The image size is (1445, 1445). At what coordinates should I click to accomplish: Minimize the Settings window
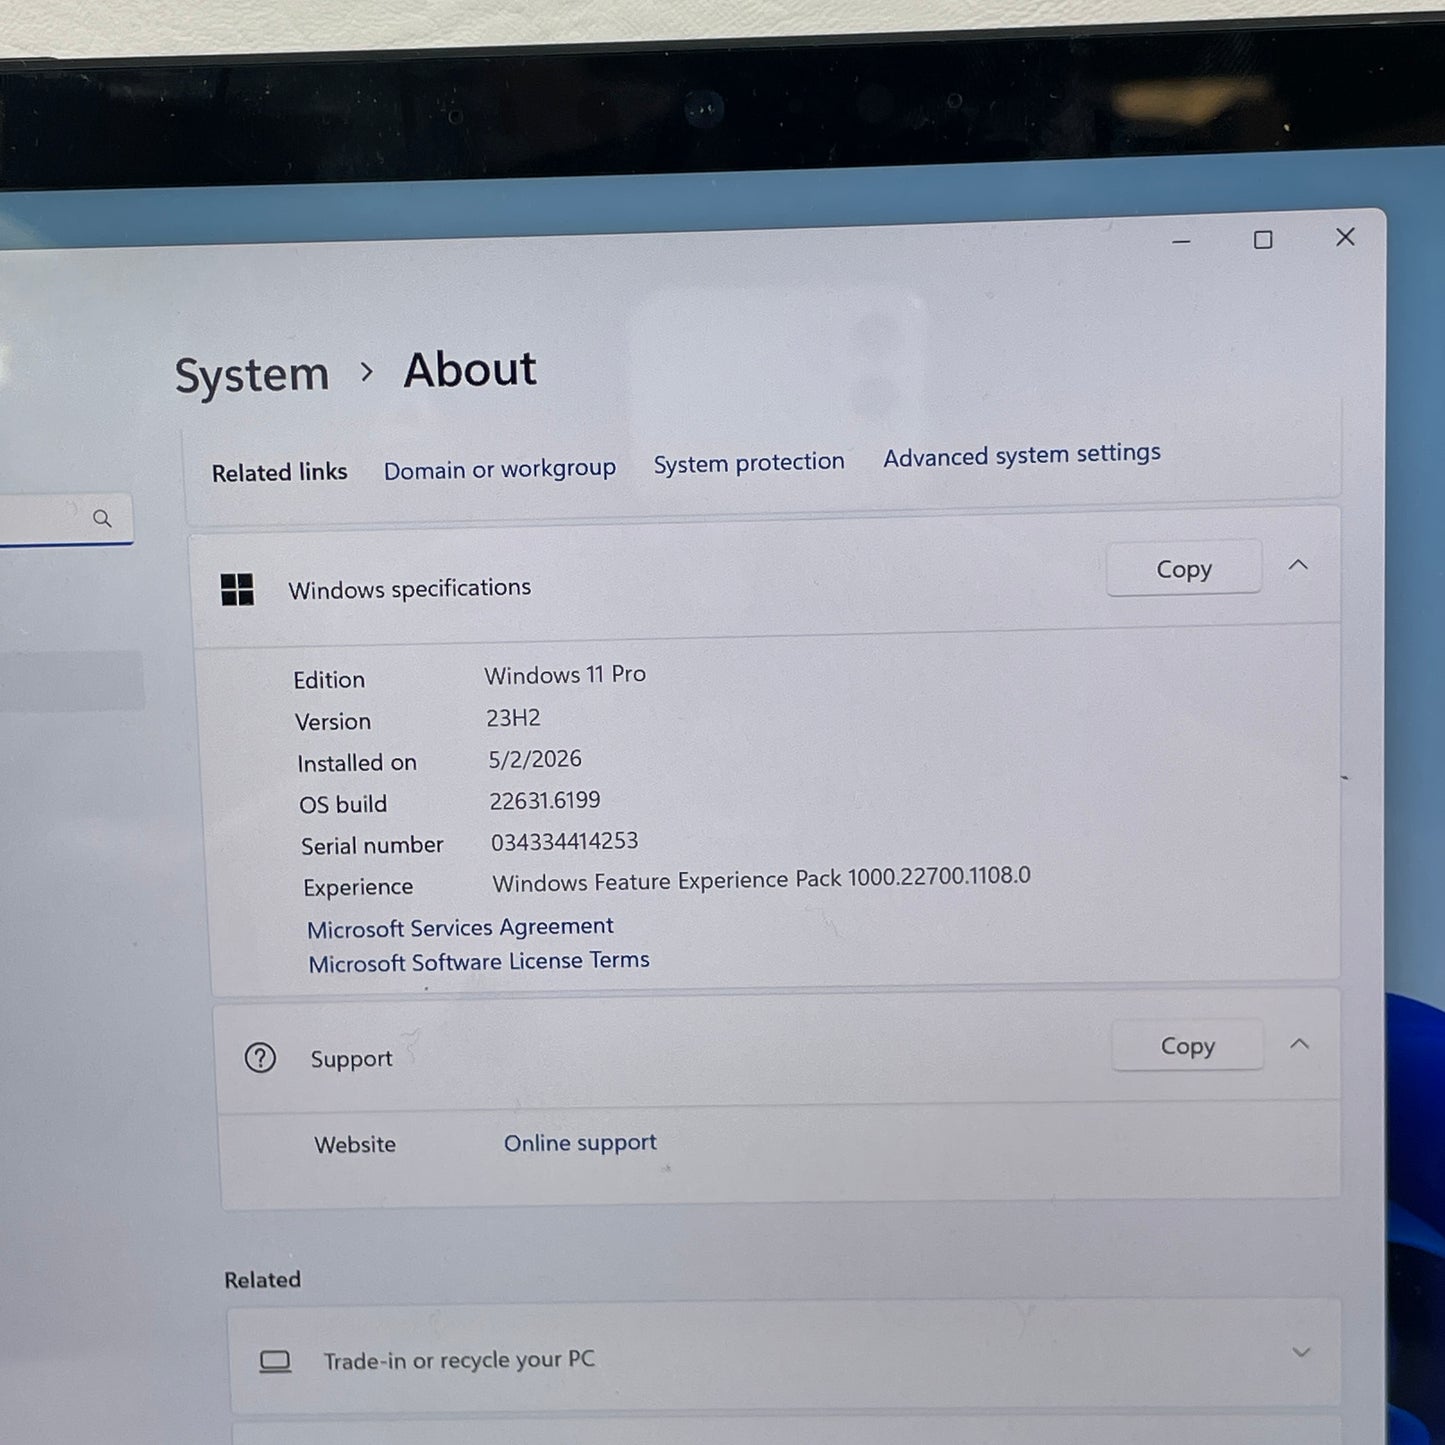1181,242
